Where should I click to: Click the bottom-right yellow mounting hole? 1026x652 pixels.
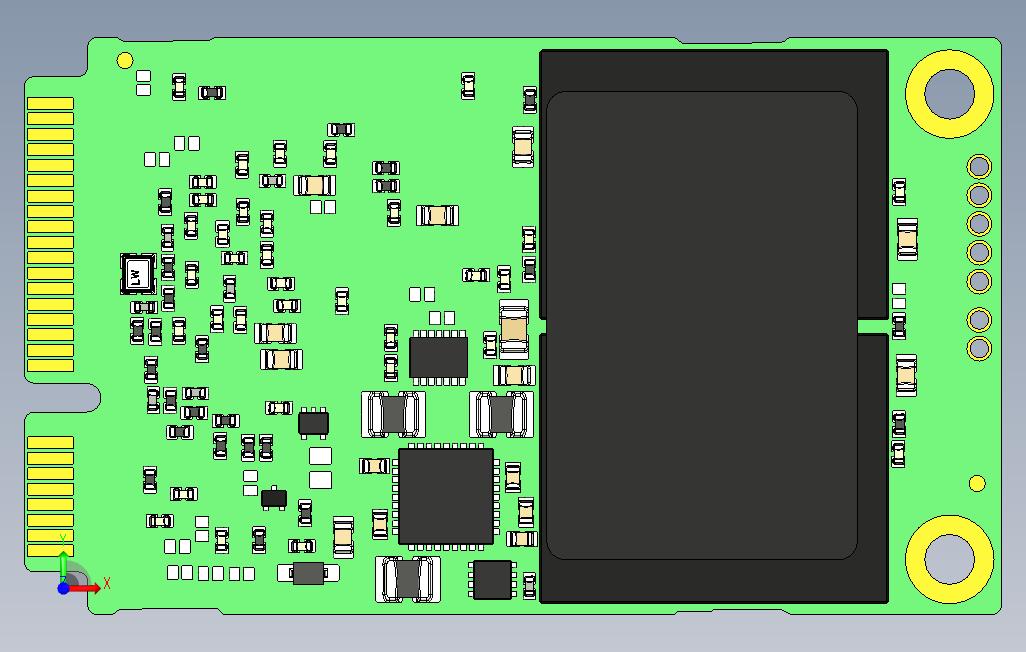pyautogui.click(x=949, y=559)
